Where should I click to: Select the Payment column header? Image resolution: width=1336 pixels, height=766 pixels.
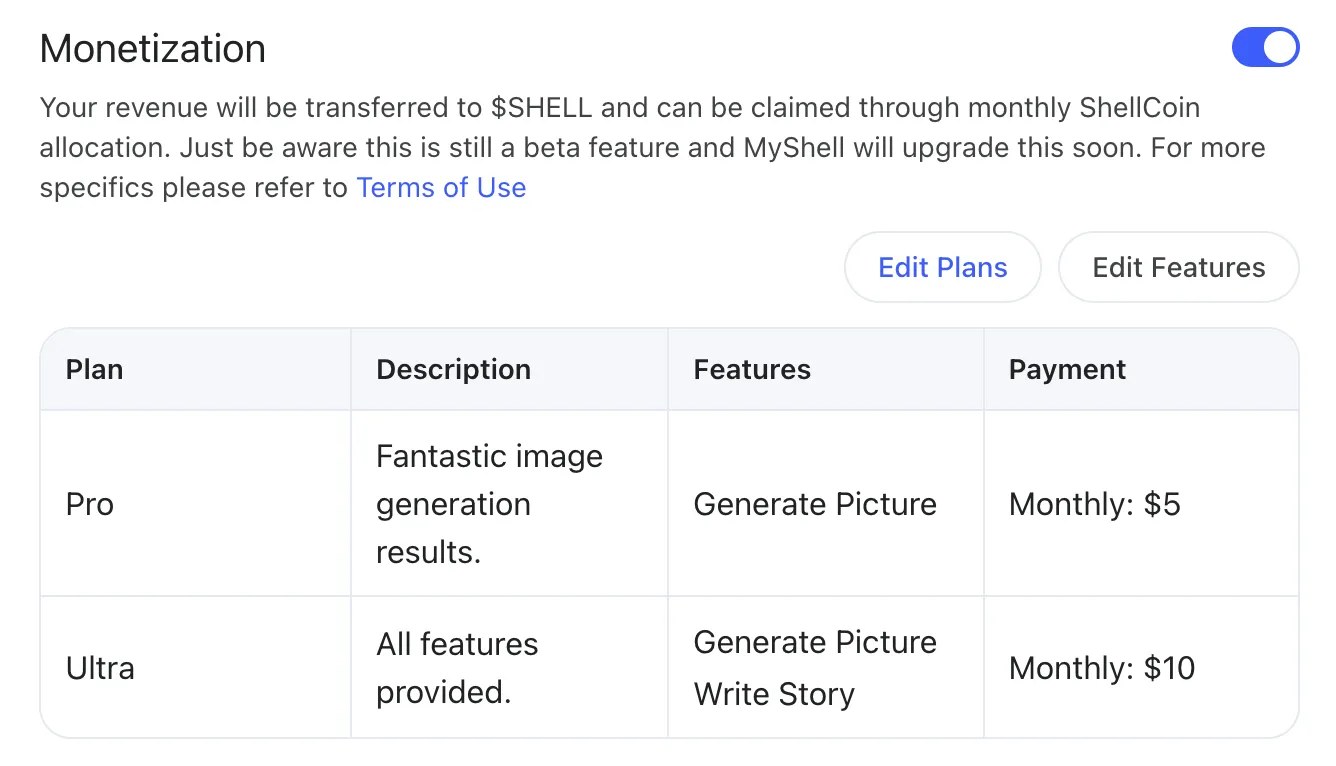[x=1067, y=370]
